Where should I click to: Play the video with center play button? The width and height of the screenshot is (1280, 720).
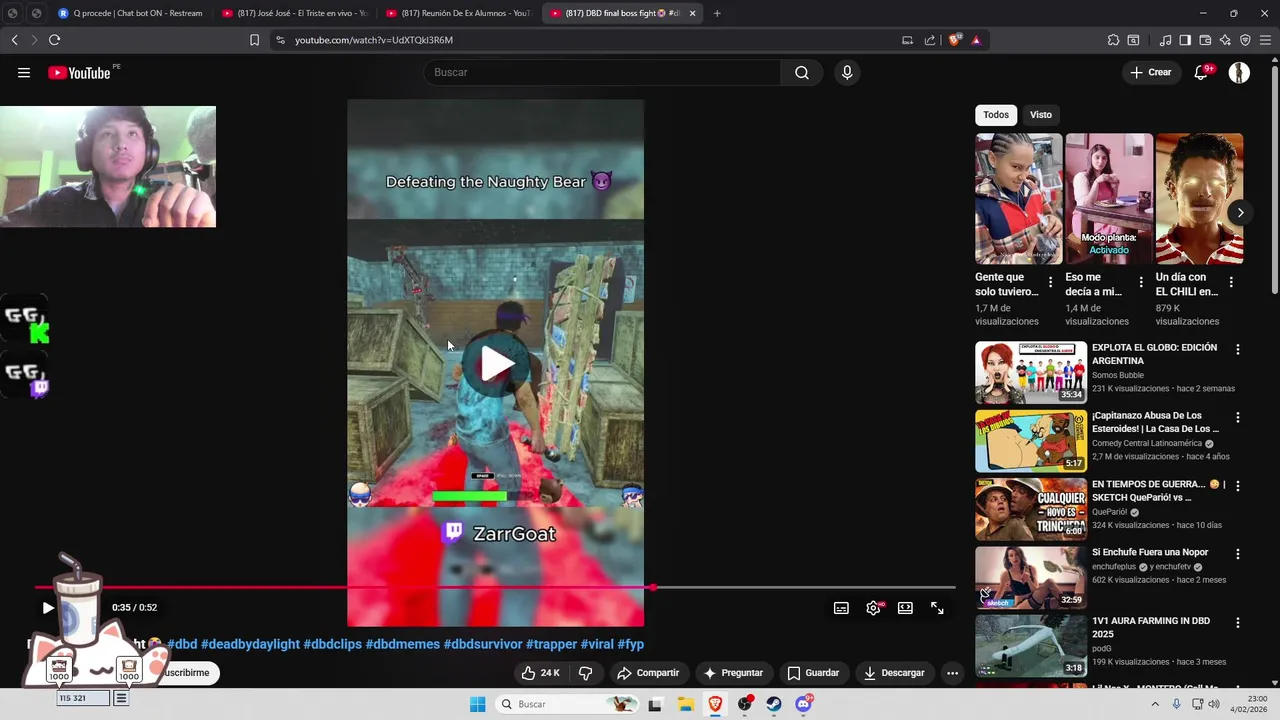(x=496, y=364)
